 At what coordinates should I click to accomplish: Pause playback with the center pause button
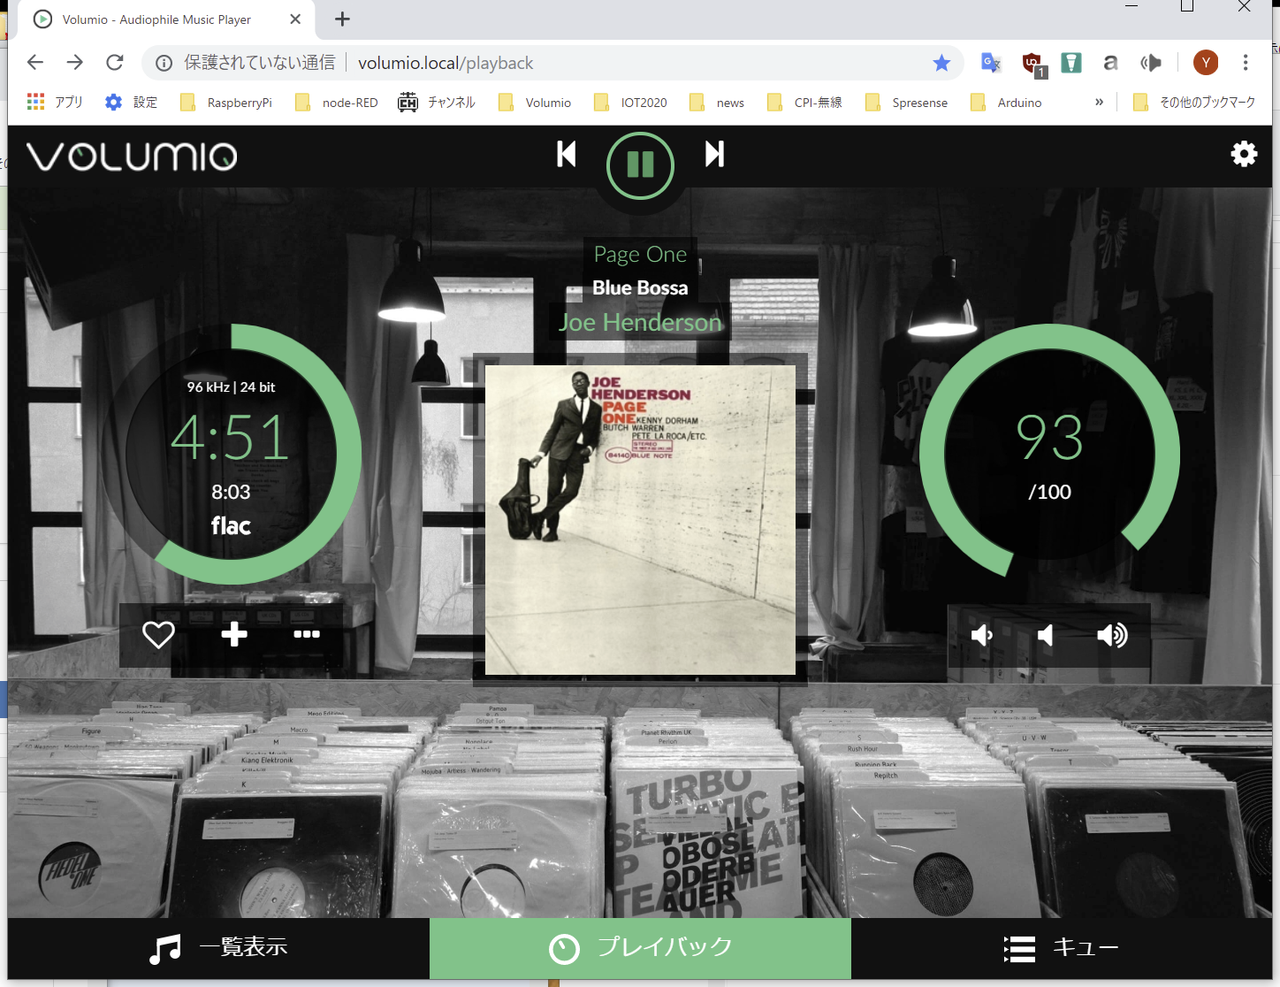pyautogui.click(x=640, y=164)
